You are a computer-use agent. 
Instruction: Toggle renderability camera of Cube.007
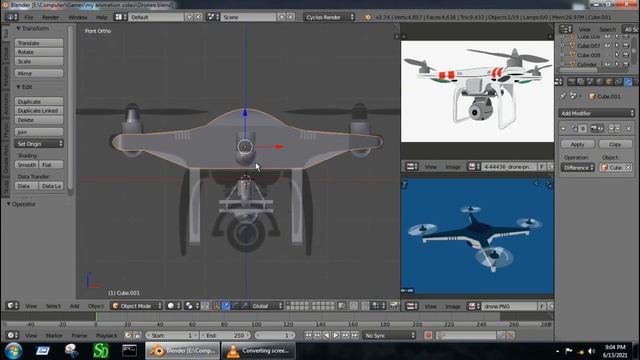(x=626, y=46)
